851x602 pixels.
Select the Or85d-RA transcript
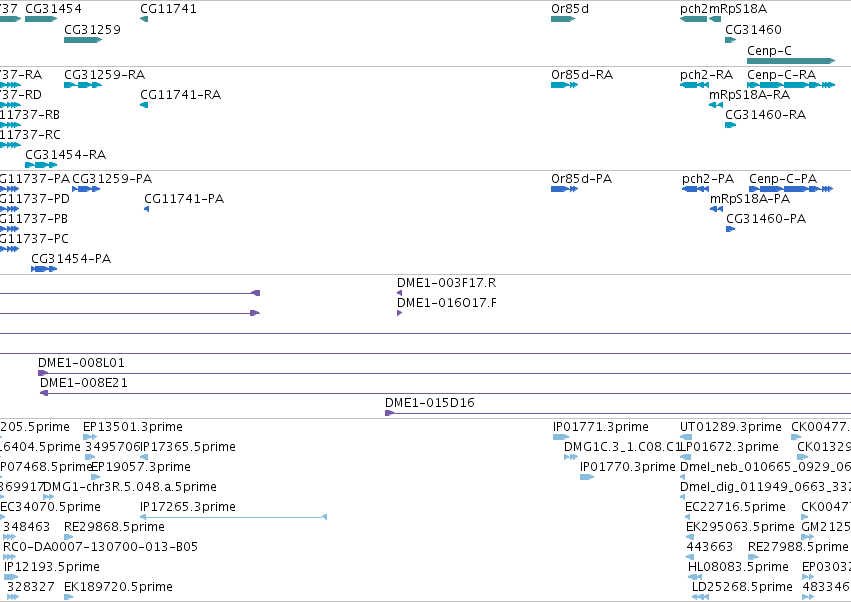[564, 85]
